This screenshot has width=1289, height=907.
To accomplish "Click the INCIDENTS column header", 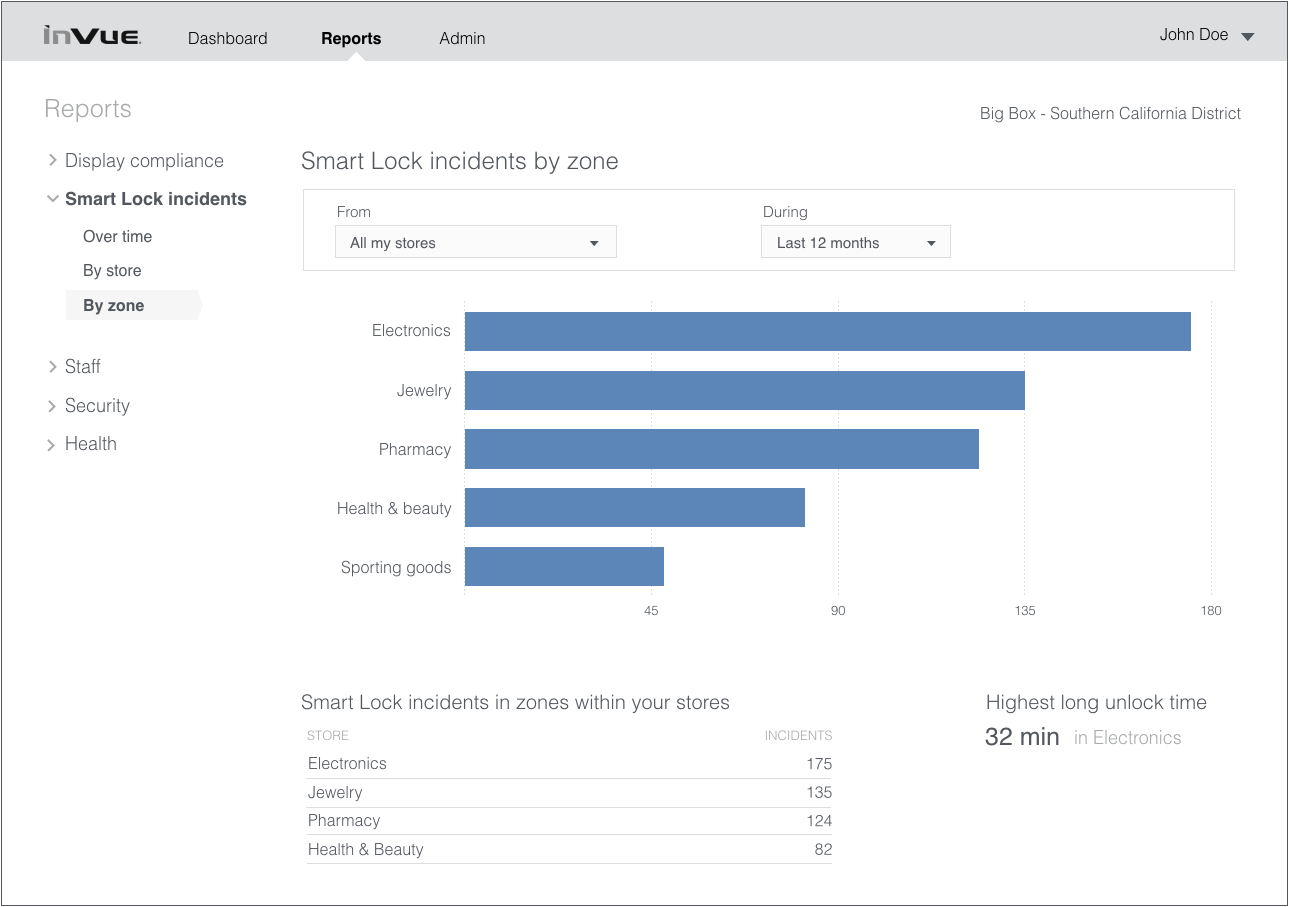I will (x=798, y=736).
